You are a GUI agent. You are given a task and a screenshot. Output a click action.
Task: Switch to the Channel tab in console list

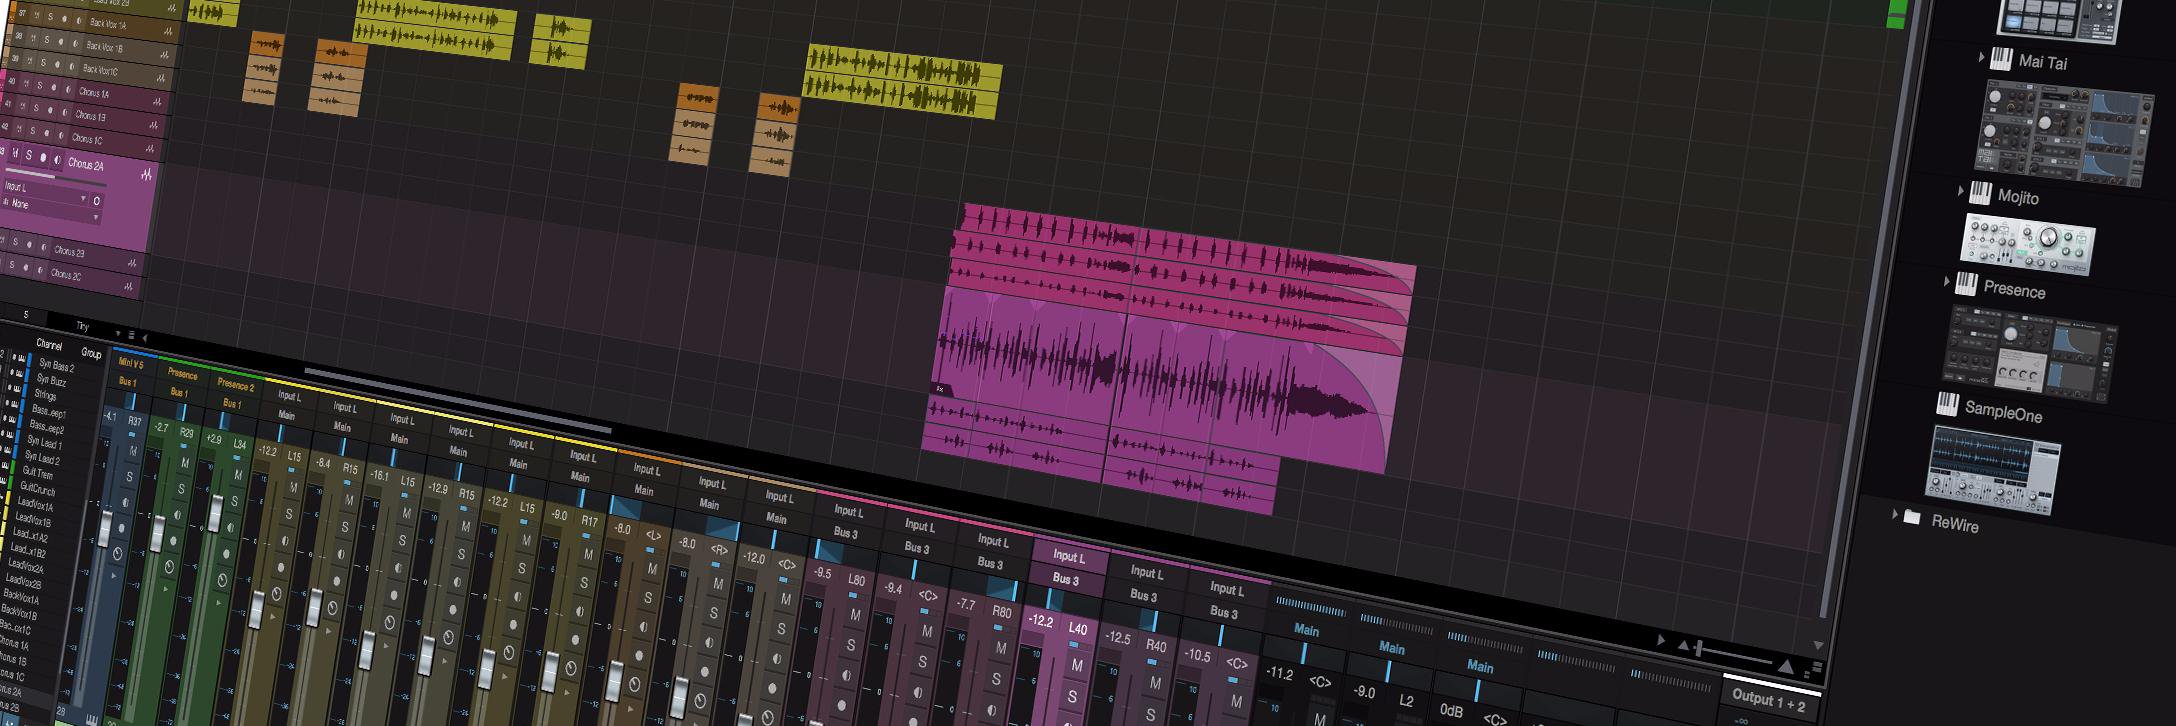coord(49,345)
